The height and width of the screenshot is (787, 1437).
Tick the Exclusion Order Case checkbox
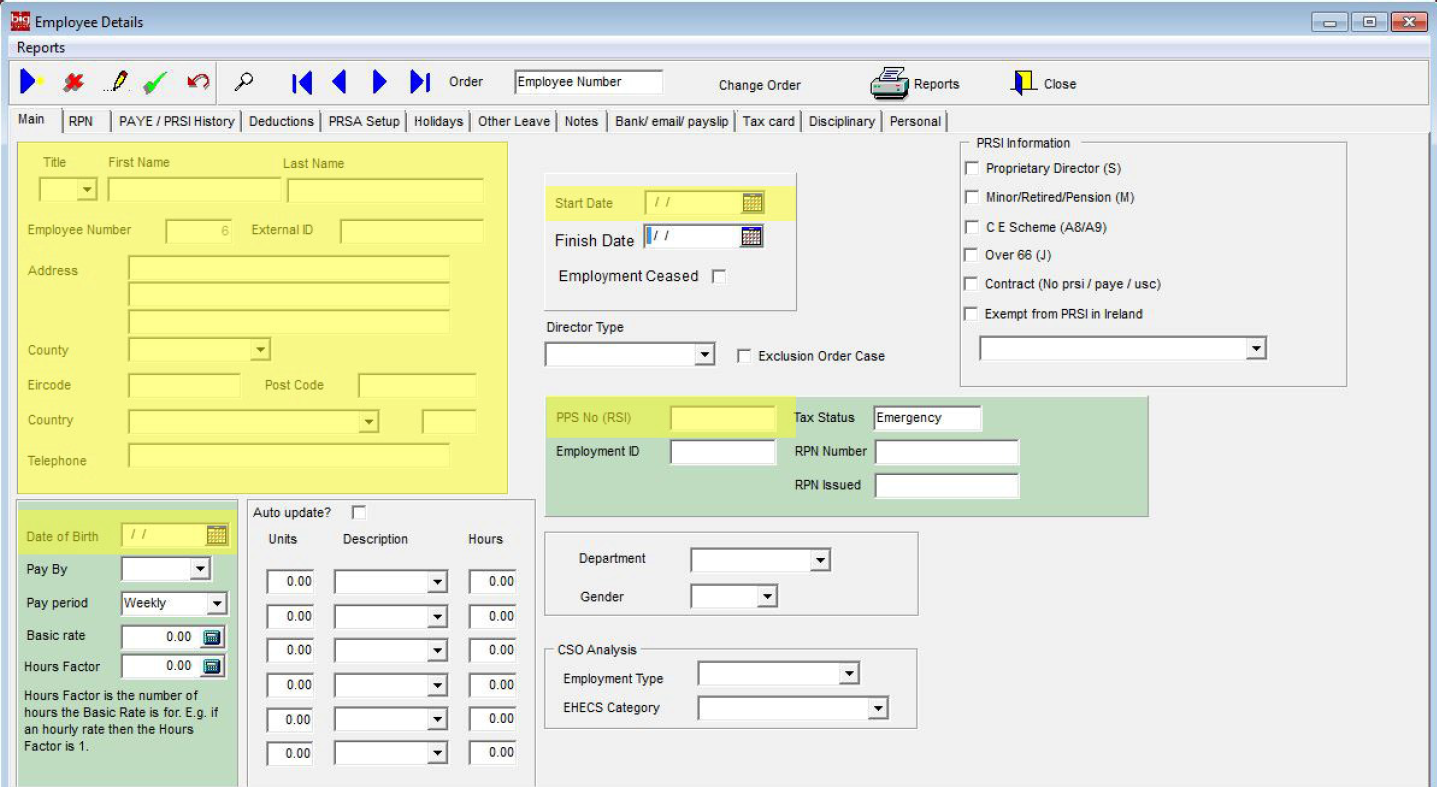(743, 356)
